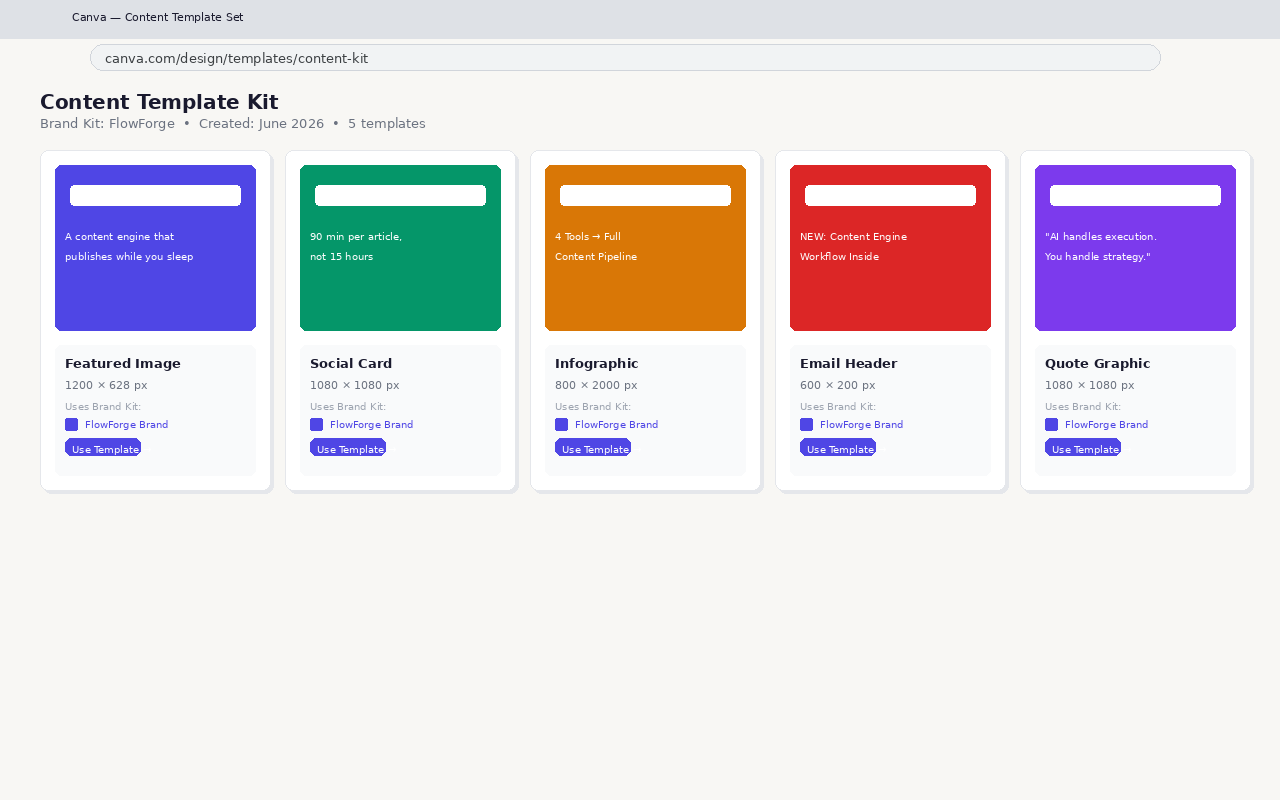
Task: Click brand color swatch under Social Card
Action: click(x=316, y=424)
